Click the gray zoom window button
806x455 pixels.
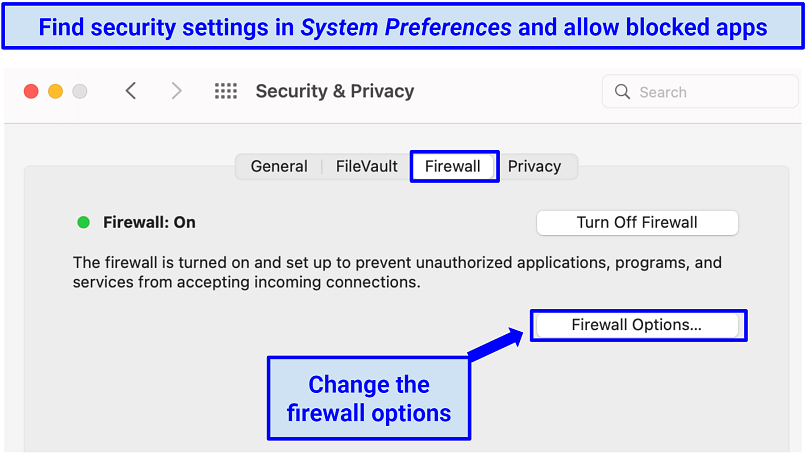point(79,91)
